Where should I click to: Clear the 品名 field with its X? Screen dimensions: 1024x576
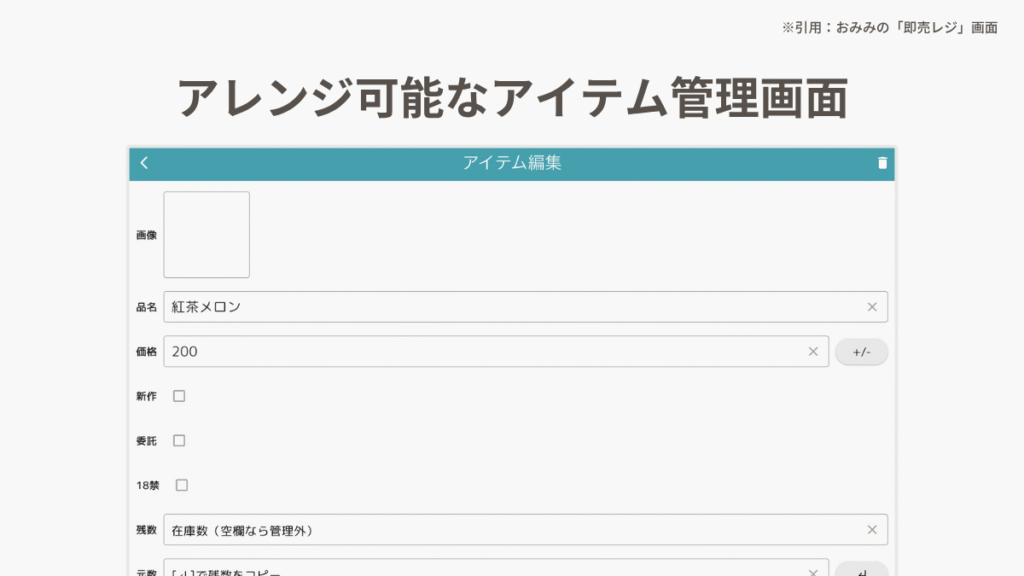click(x=872, y=307)
